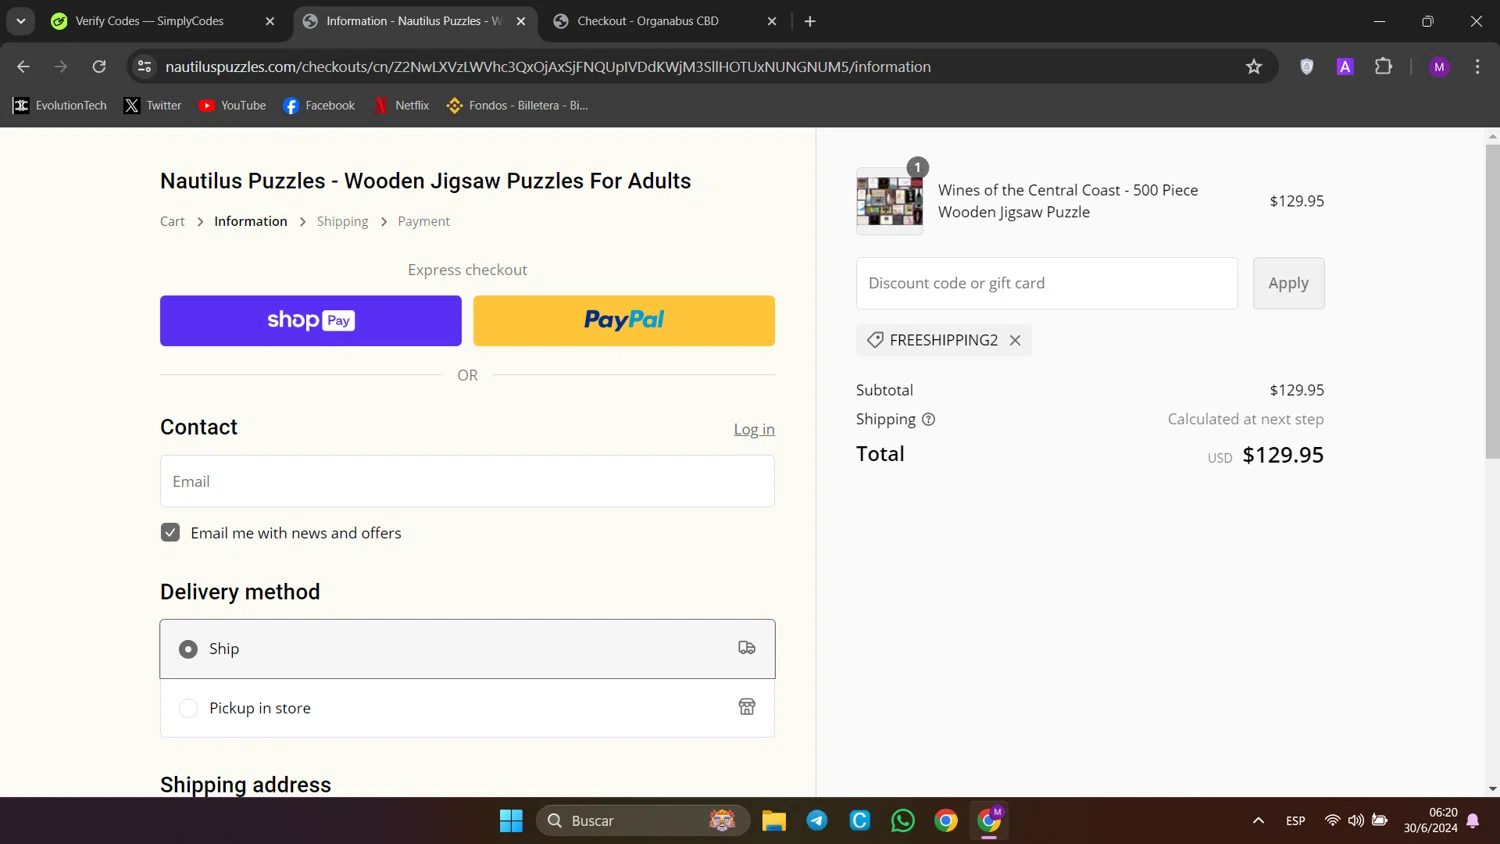
Task: Click the FREESHIPPING2 tag icon
Action: coord(875,340)
